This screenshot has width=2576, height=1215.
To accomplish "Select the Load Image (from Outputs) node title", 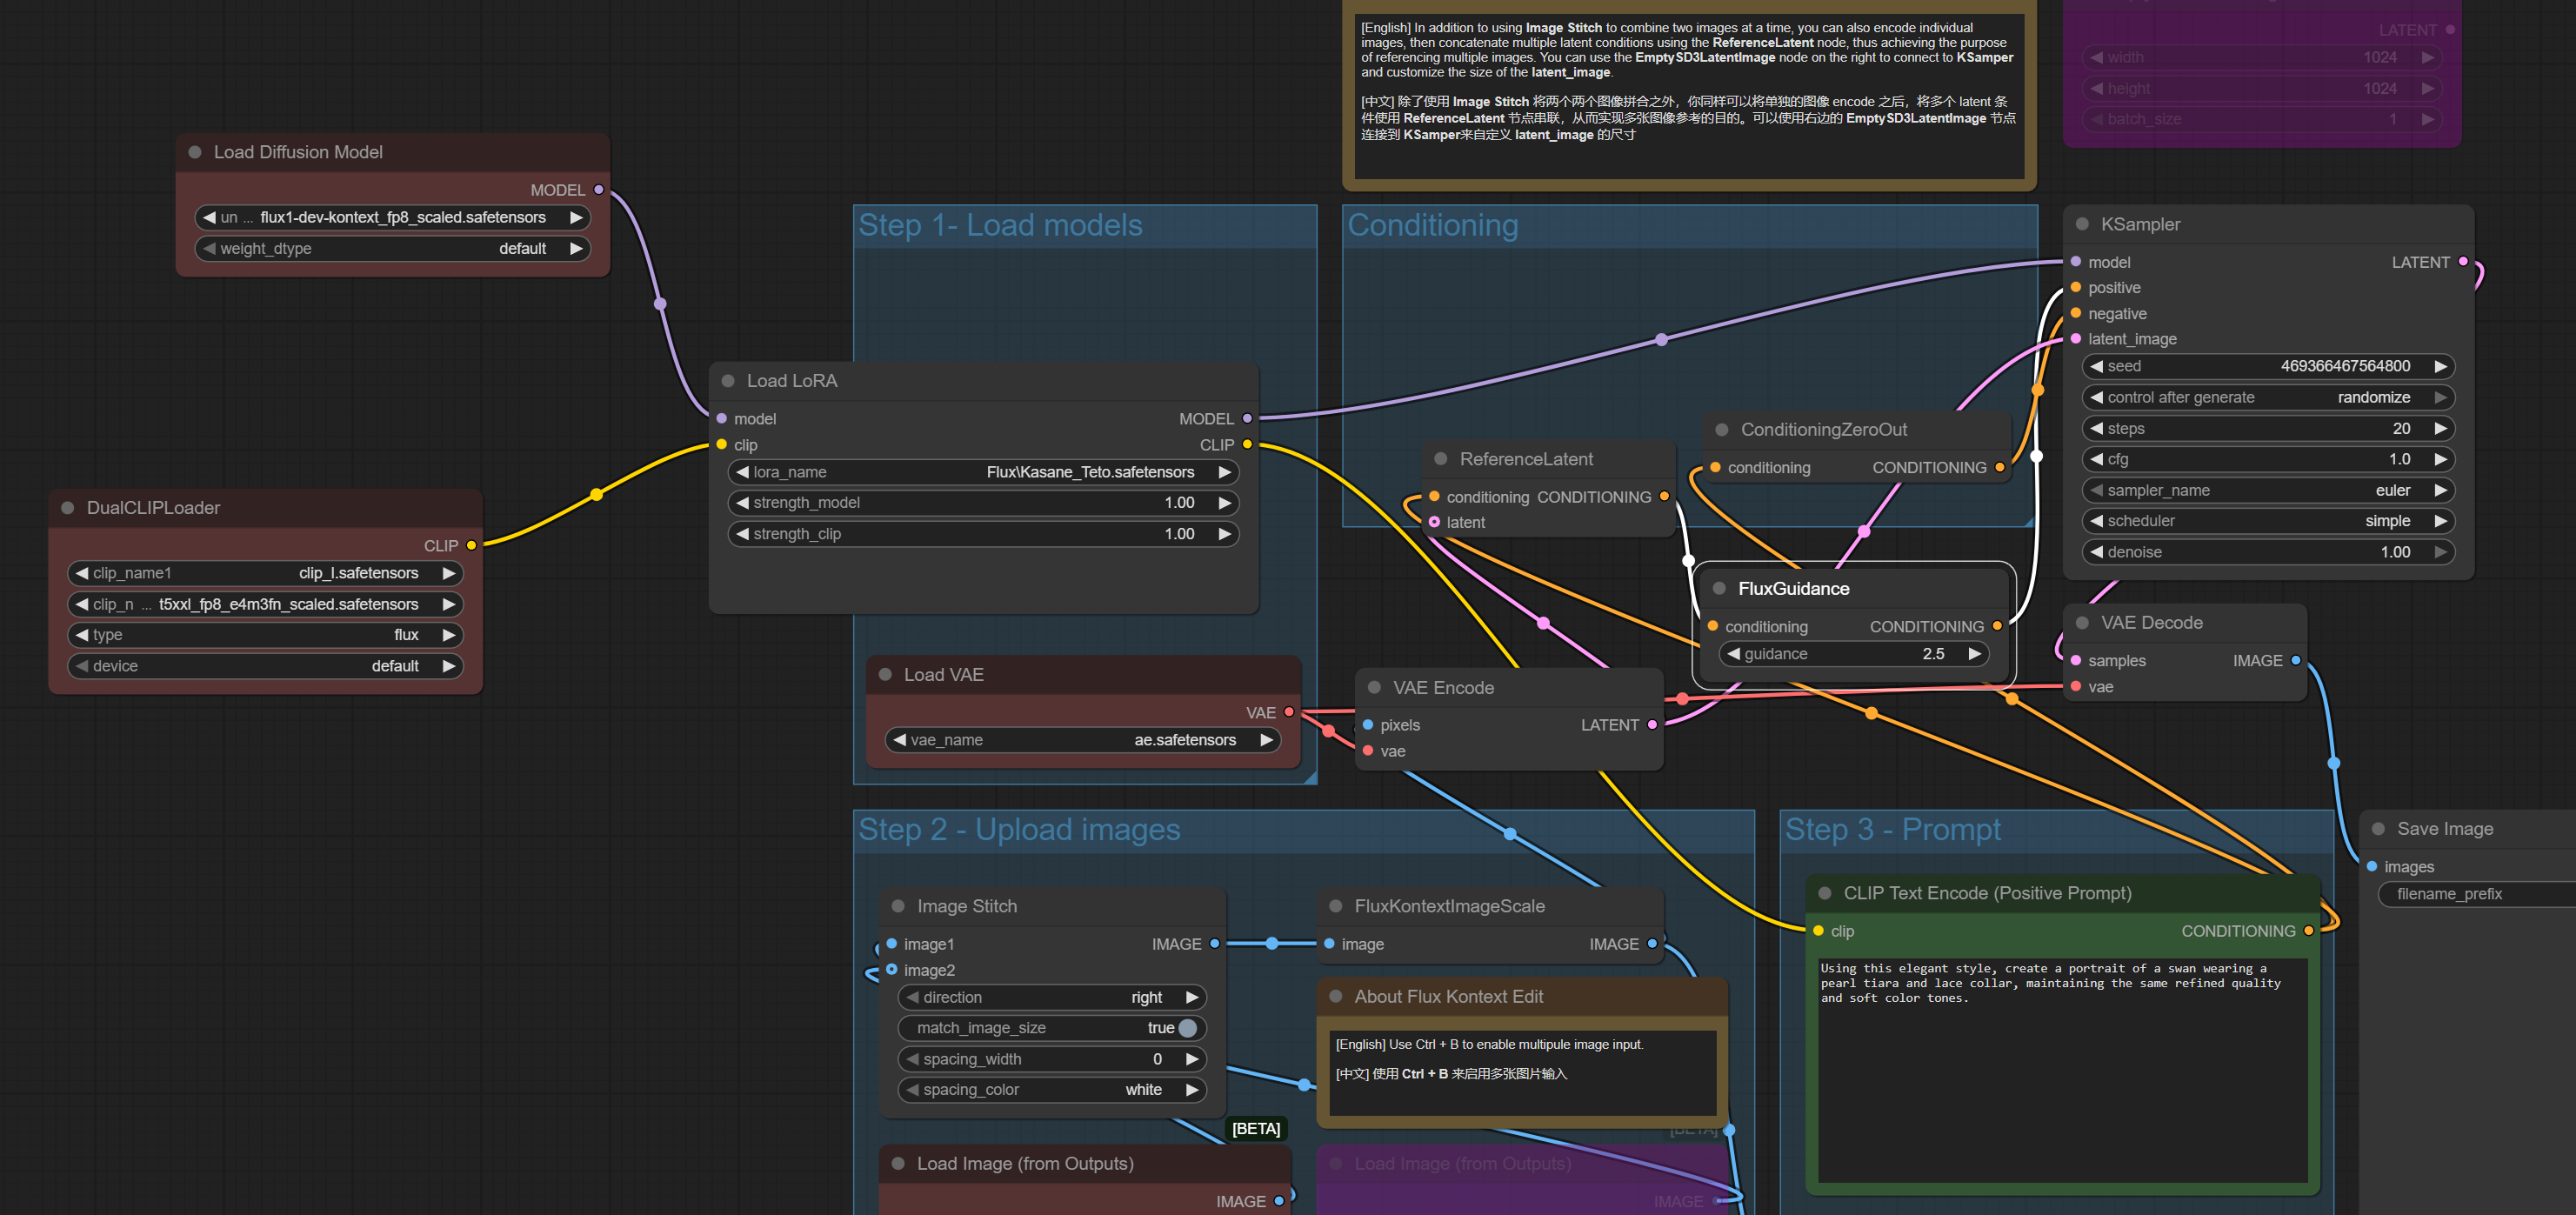I will click(x=1025, y=1164).
